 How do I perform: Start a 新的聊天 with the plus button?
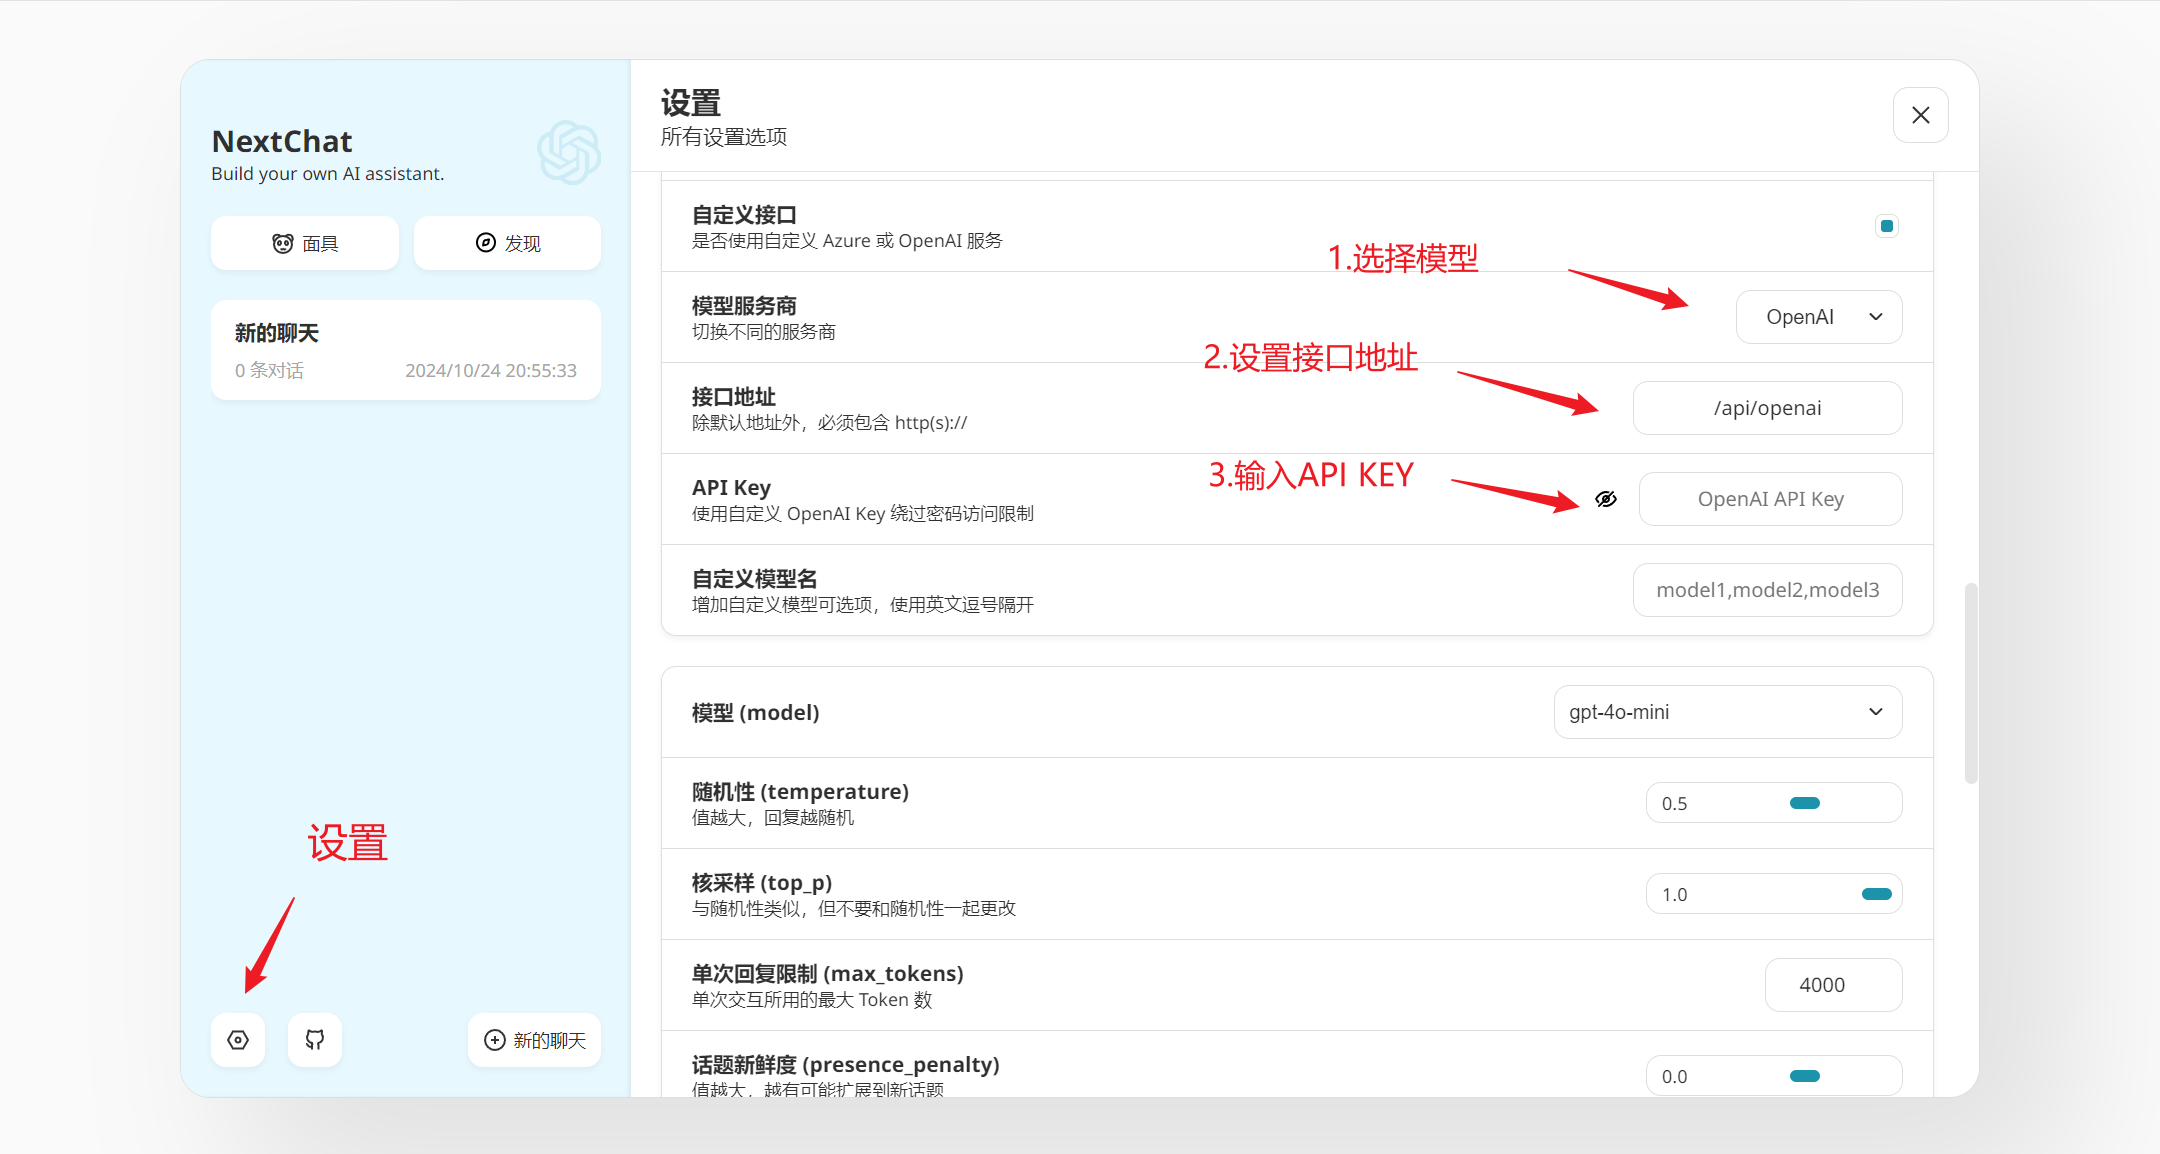[535, 1040]
